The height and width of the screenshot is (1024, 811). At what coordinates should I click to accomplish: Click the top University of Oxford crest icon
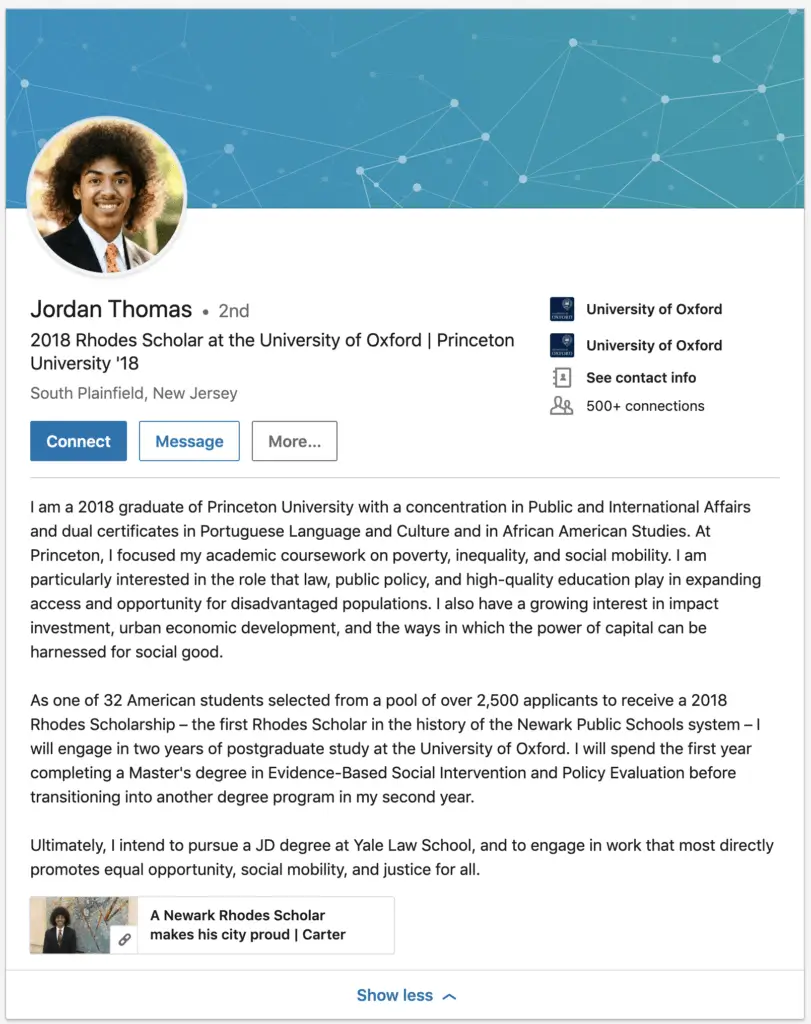click(563, 309)
